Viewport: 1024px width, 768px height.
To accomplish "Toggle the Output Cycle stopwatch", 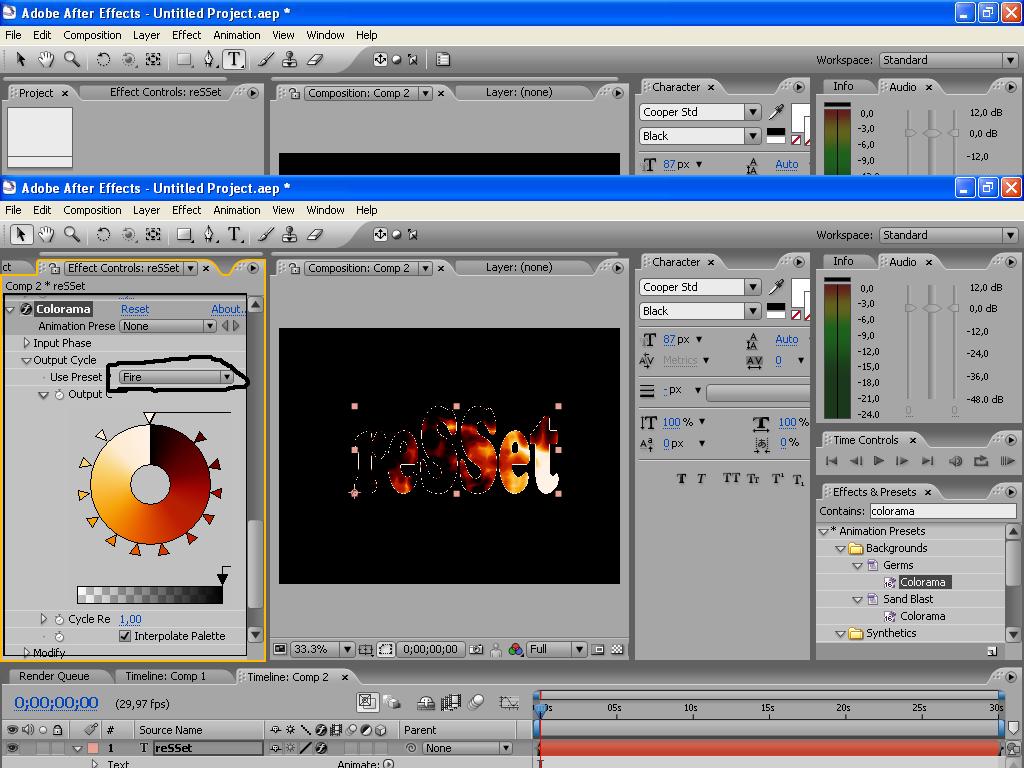I will tap(59, 395).
